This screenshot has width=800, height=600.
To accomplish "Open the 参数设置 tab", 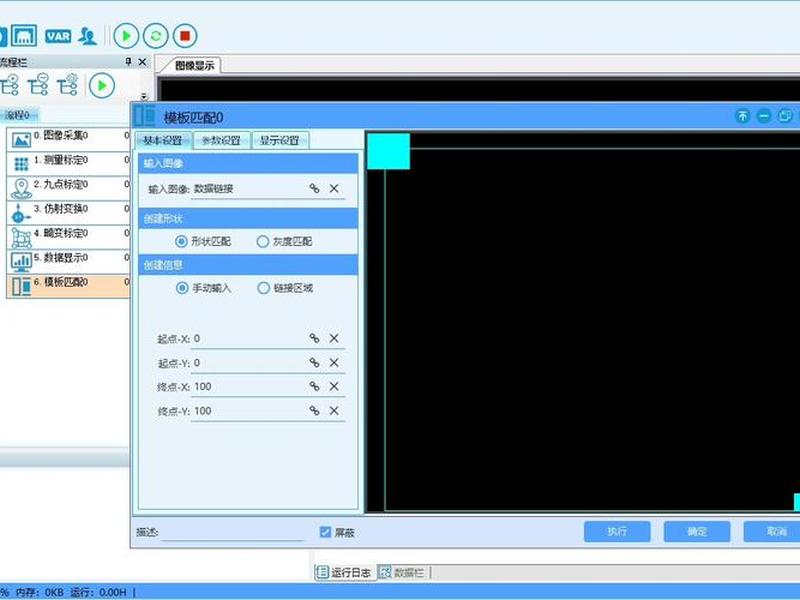I will coord(221,140).
